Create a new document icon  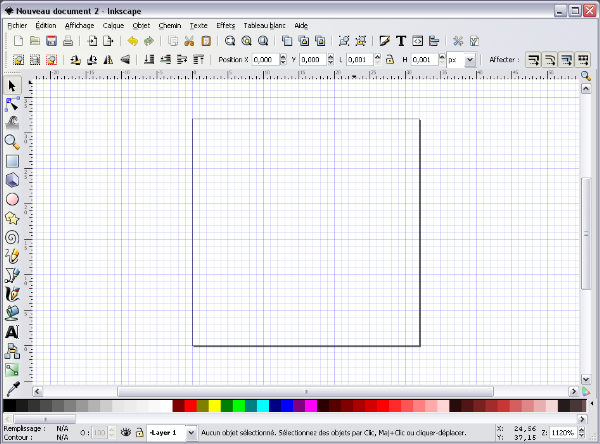18,41
